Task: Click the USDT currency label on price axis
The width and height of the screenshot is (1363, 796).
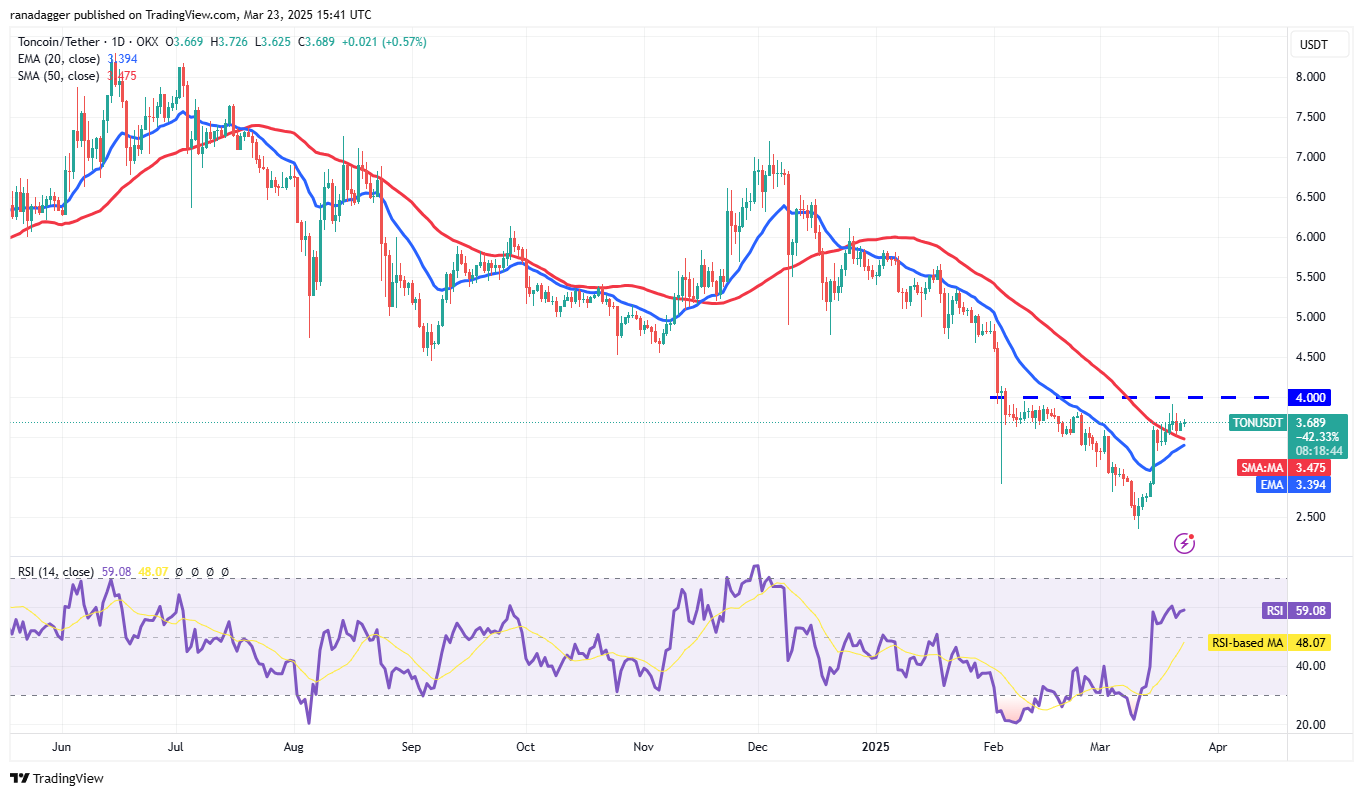Action: tap(1312, 45)
